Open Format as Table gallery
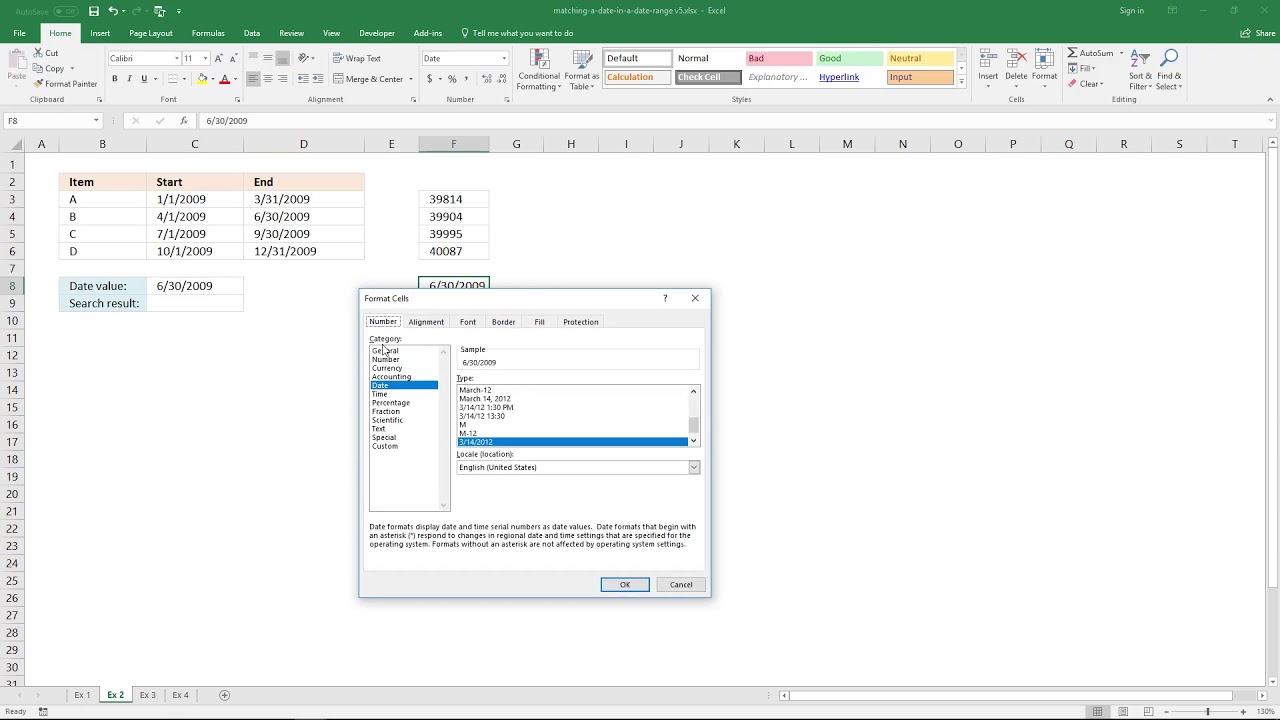The image size is (1280, 720). [x=581, y=70]
